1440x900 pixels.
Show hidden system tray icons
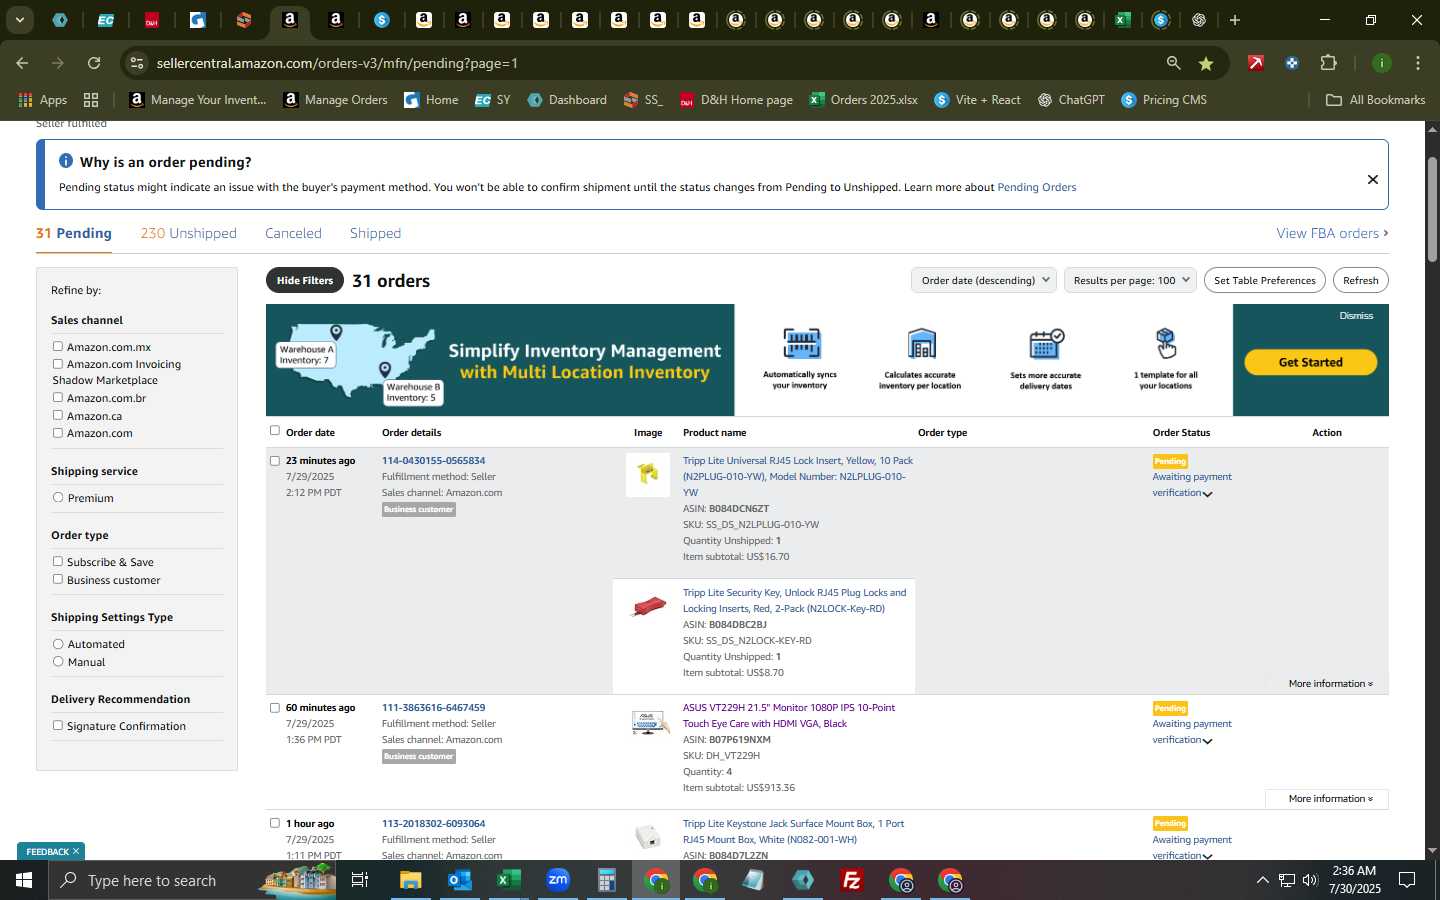pyautogui.click(x=1262, y=880)
